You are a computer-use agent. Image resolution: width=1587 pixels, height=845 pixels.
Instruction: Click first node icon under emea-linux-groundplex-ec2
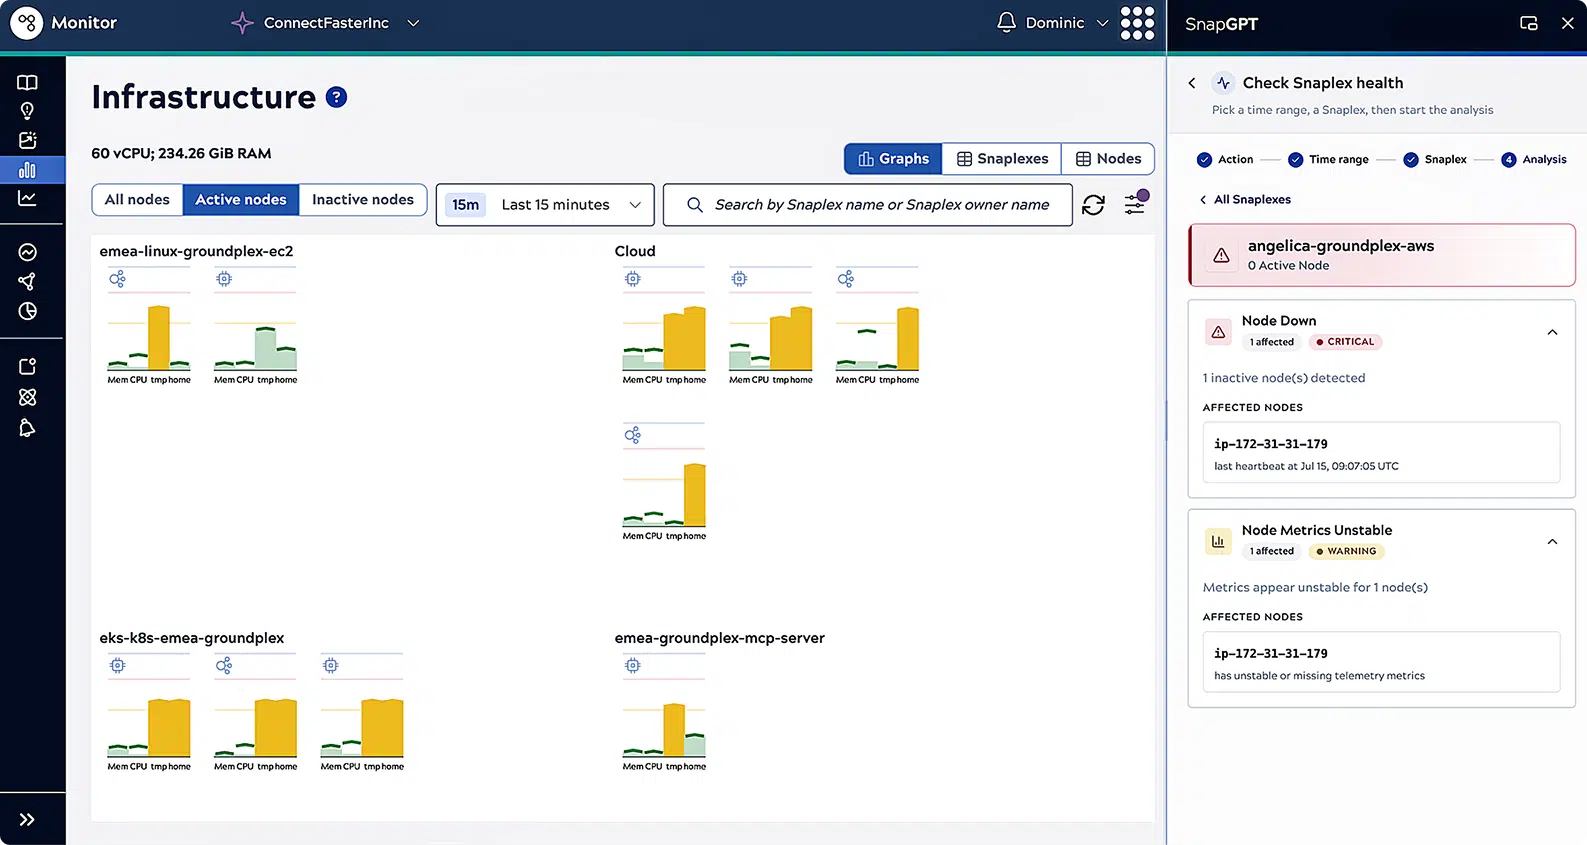pos(117,279)
